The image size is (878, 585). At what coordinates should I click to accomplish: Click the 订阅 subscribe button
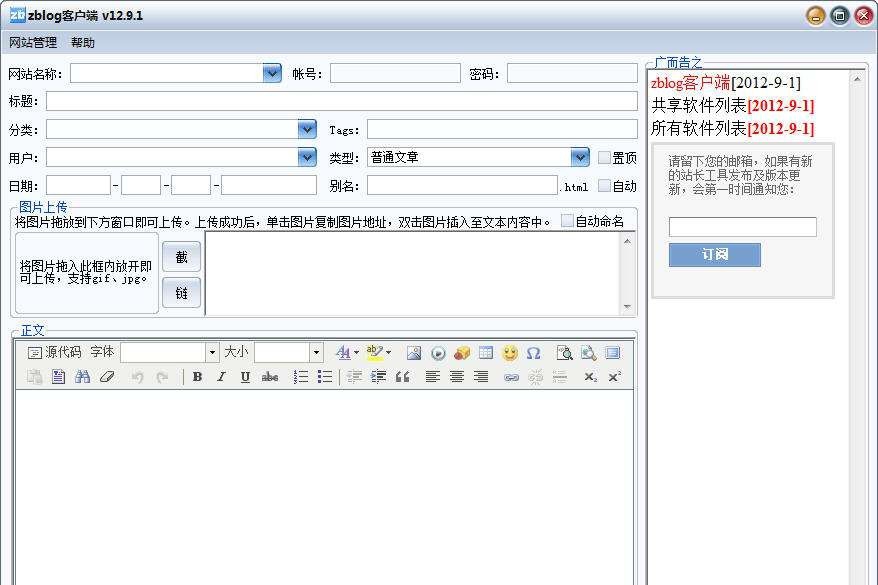(713, 255)
